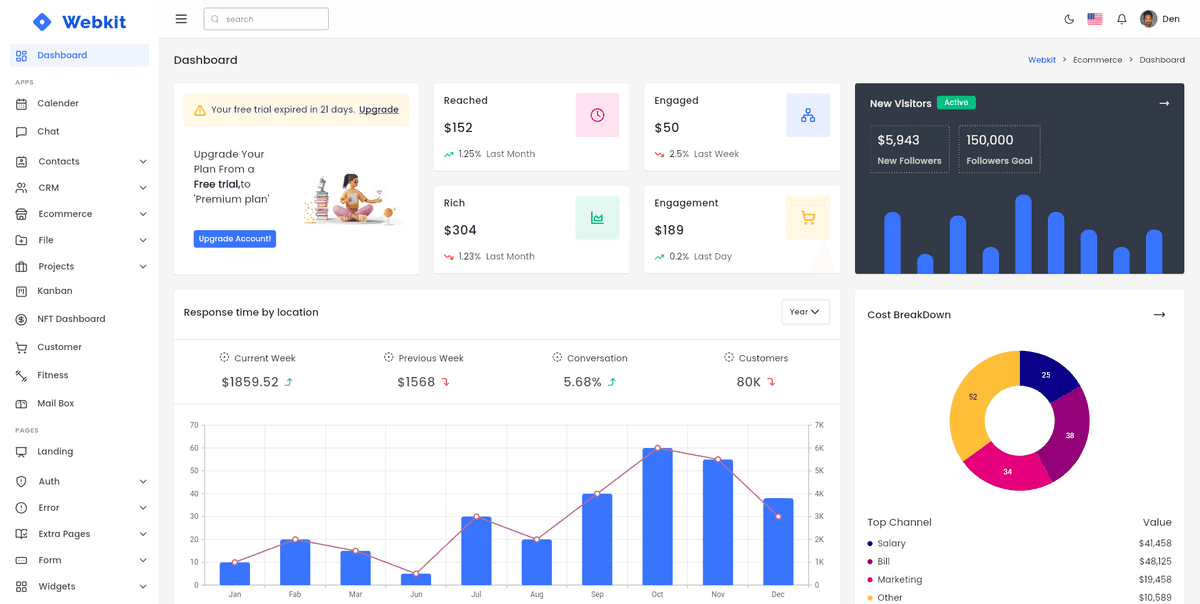Click the pink 34 donut segment
This screenshot has height=604, width=1200.
click(1009, 469)
